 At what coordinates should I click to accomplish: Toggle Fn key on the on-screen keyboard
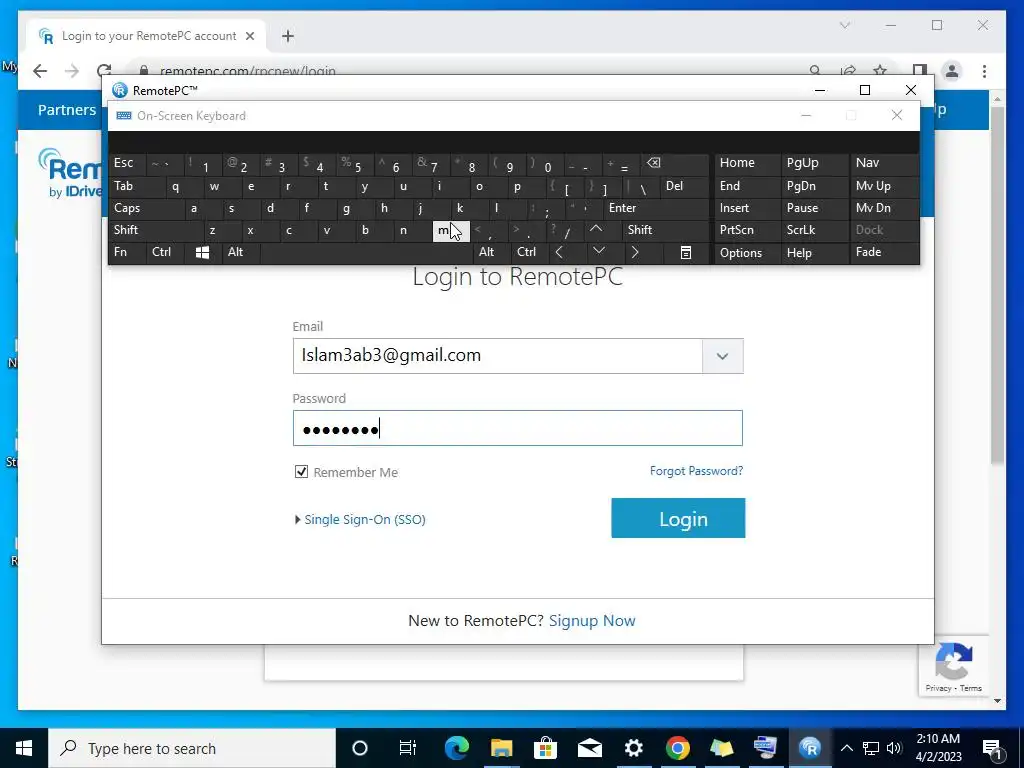tap(127, 252)
